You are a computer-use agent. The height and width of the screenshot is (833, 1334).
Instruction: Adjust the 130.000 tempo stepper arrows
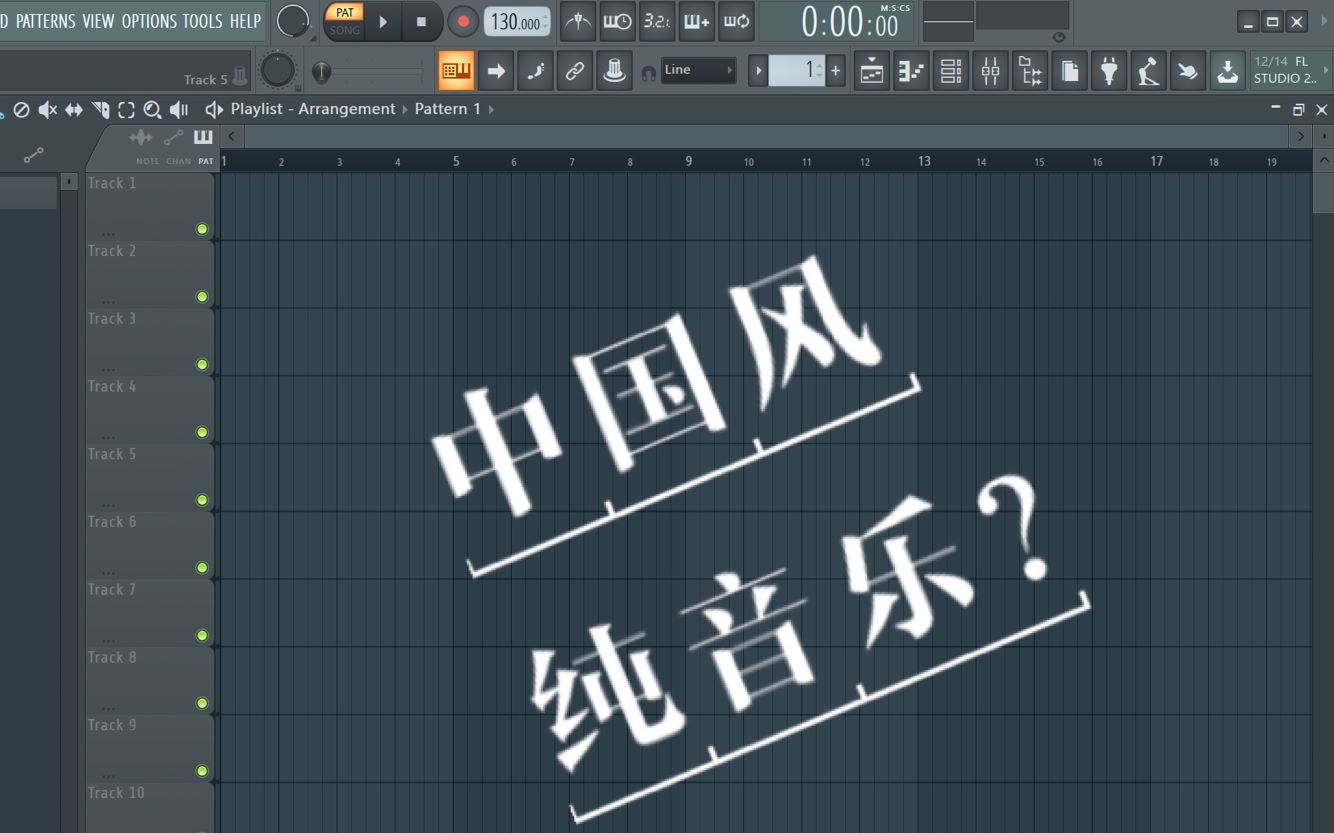[x=545, y=21]
